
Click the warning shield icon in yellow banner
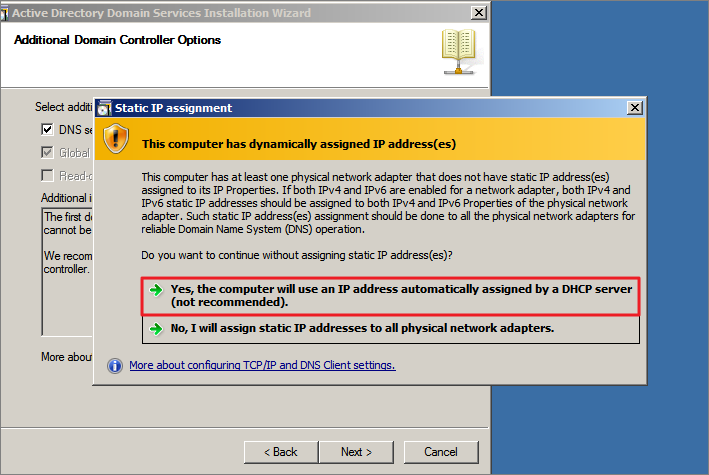click(116, 138)
